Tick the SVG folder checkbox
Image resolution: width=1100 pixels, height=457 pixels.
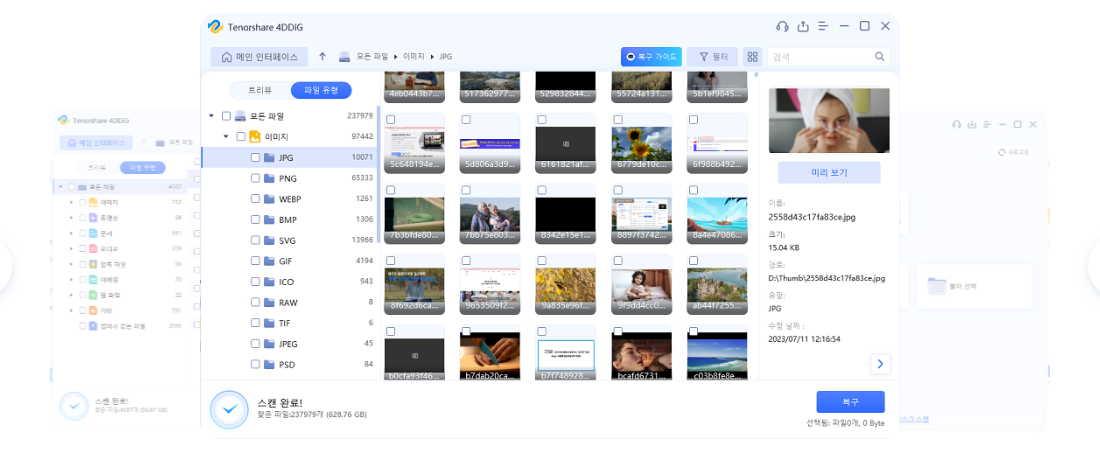pos(255,240)
